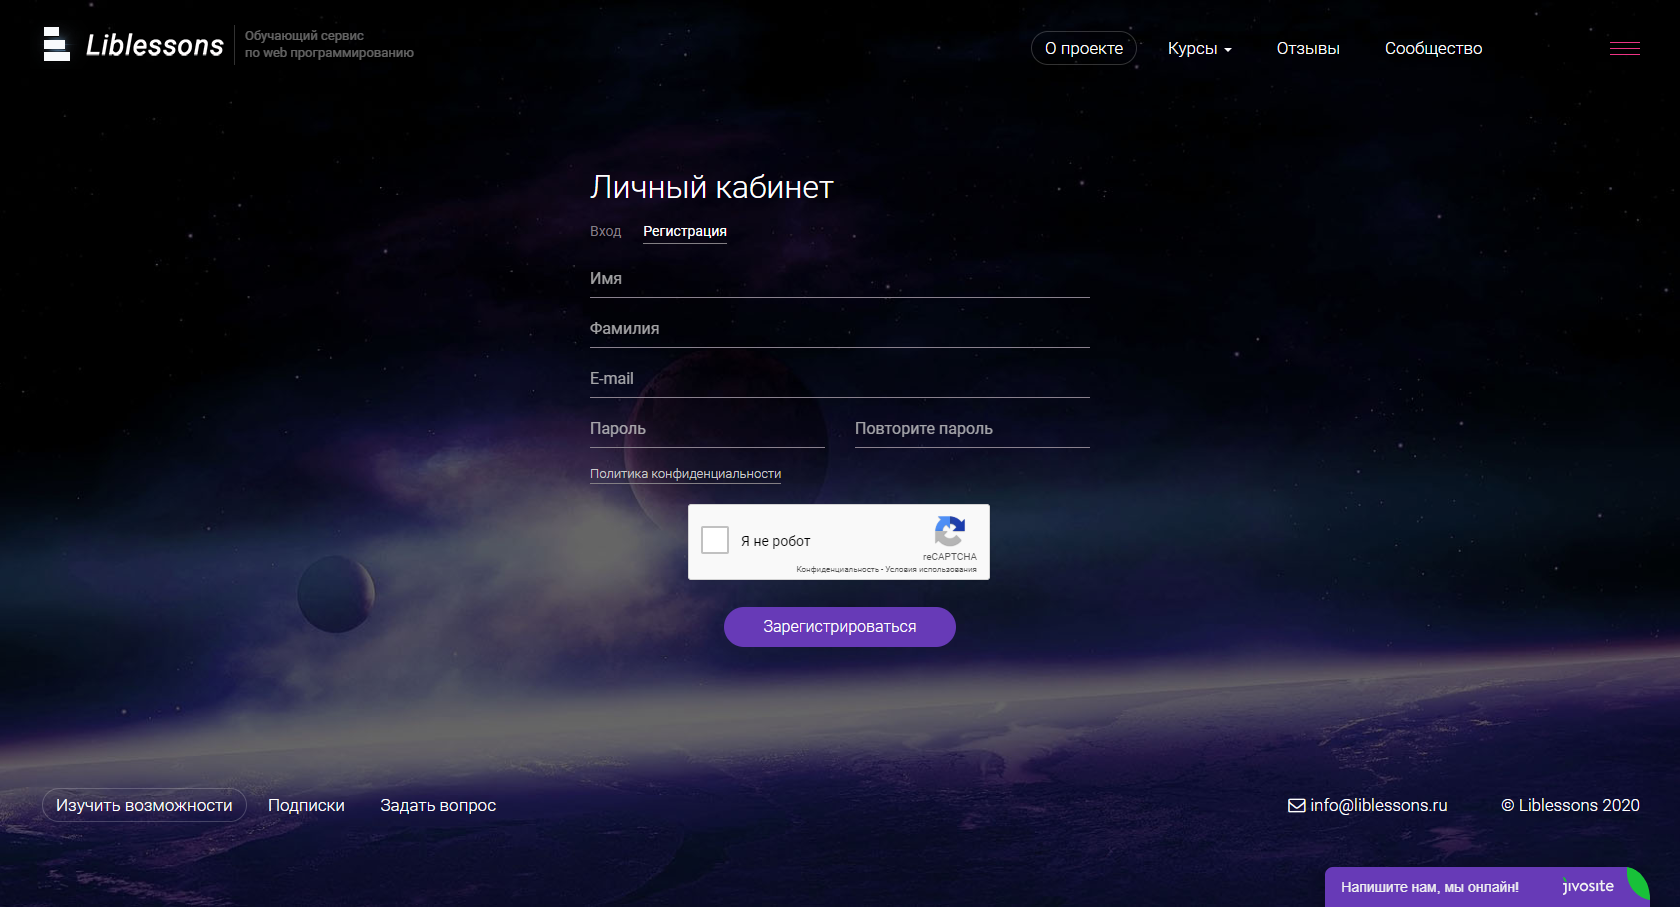The width and height of the screenshot is (1680, 907).
Task: Select the Повторите пароль field
Action: [x=972, y=429]
